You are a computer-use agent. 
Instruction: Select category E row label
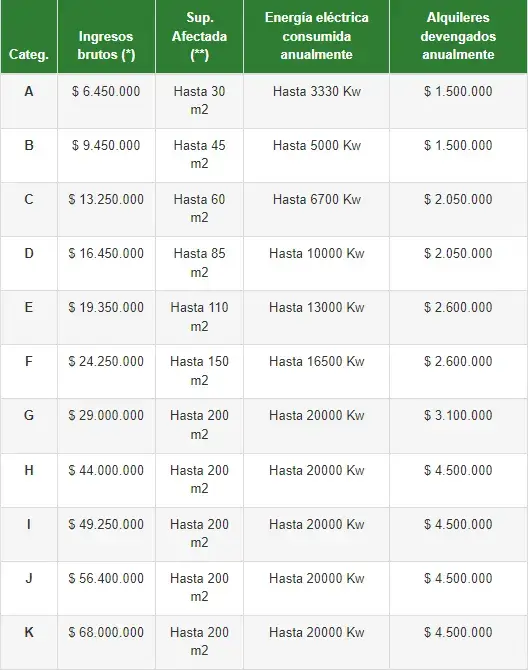(x=29, y=307)
